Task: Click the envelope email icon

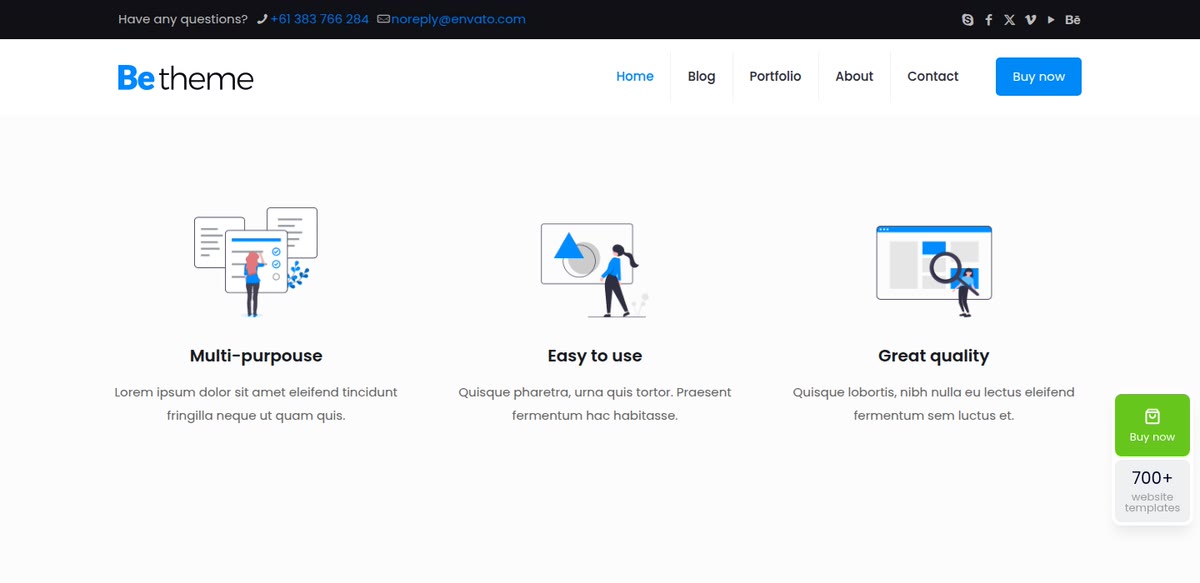Action: pyautogui.click(x=383, y=19)
